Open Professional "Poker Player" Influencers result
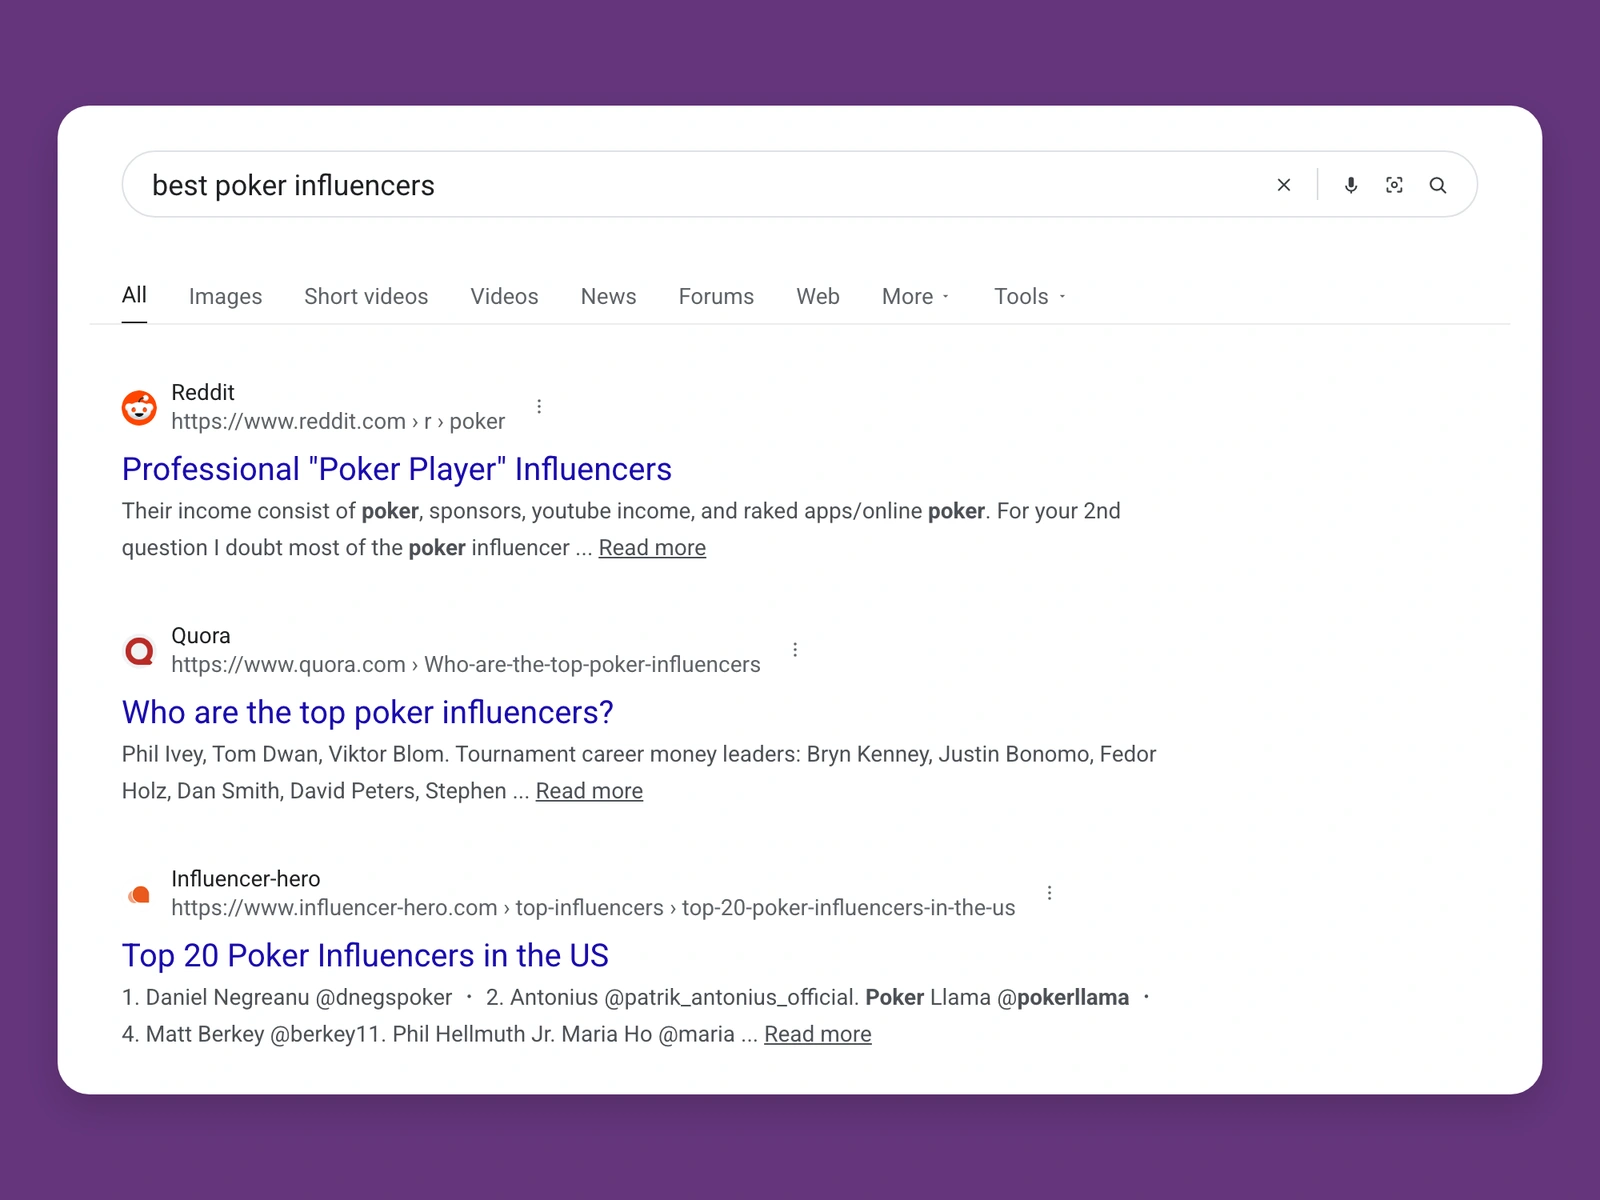Viewport: 1600px width, 1200px height. point(397,469)
